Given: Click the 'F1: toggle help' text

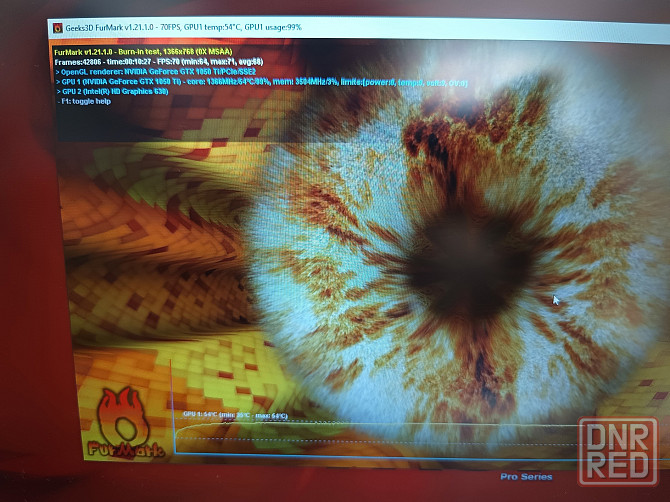Looking at the screenshot, I should tap(84, 102).
